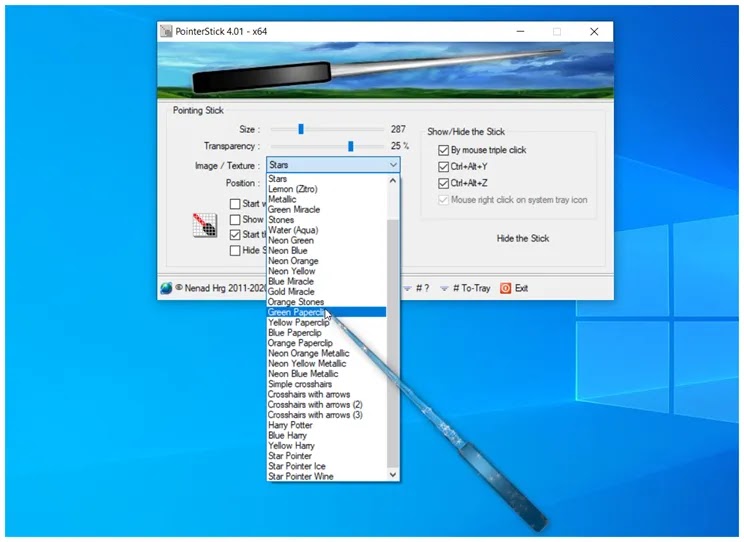744x542 pixels.
Task: Click the PointerStick title bar app icon
Action: [x=166, y=31]
